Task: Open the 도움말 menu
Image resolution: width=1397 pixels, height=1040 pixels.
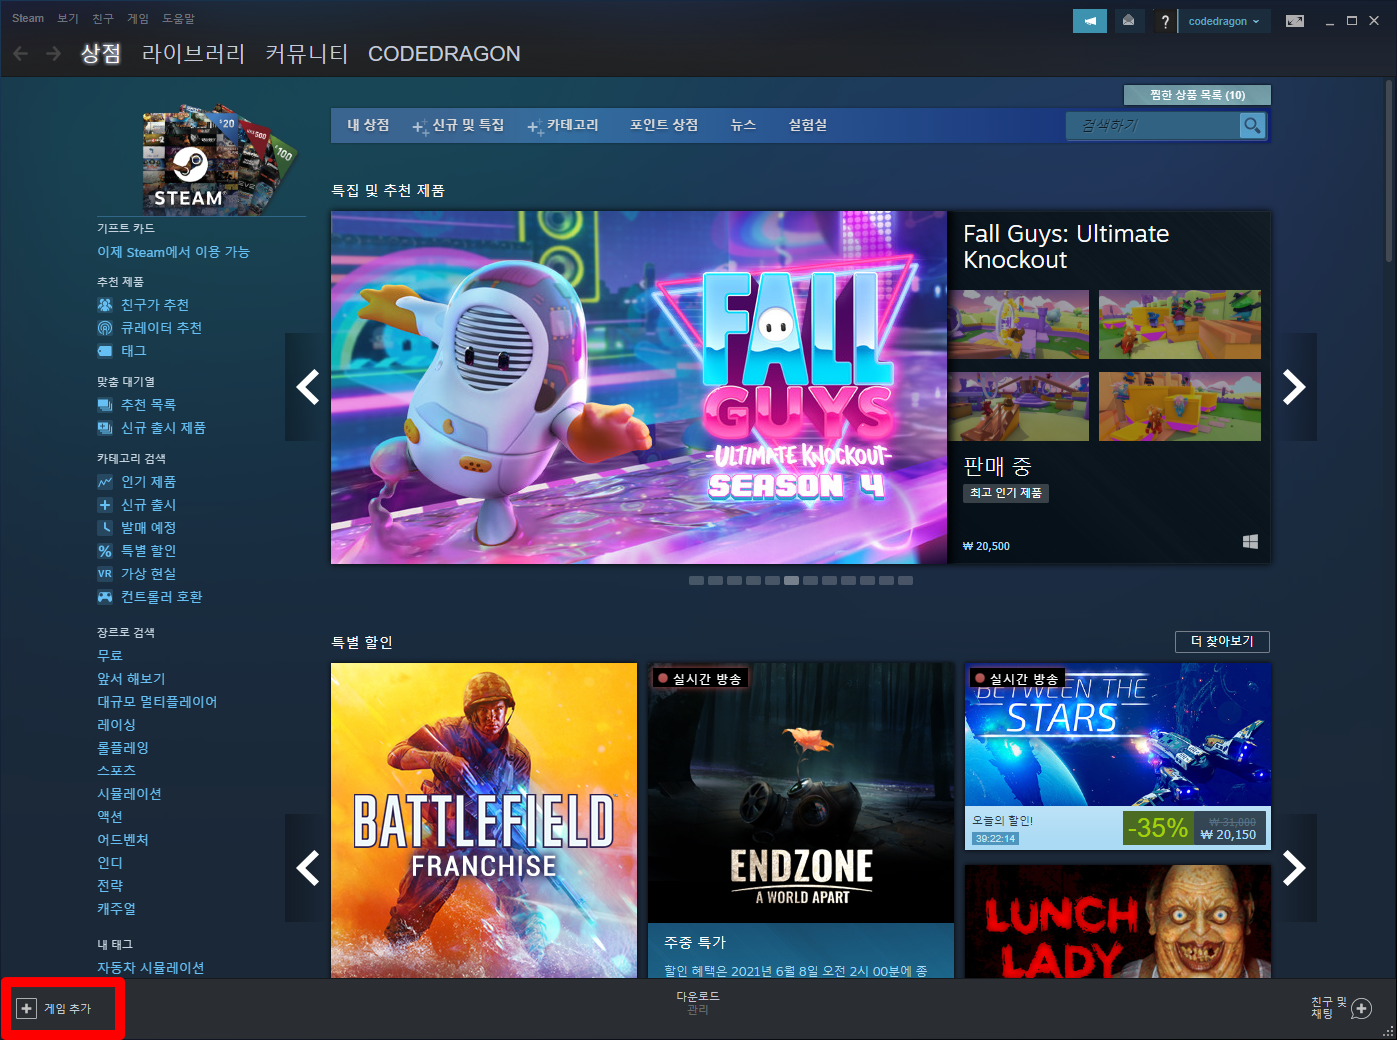Action: (x=179, y=18)
